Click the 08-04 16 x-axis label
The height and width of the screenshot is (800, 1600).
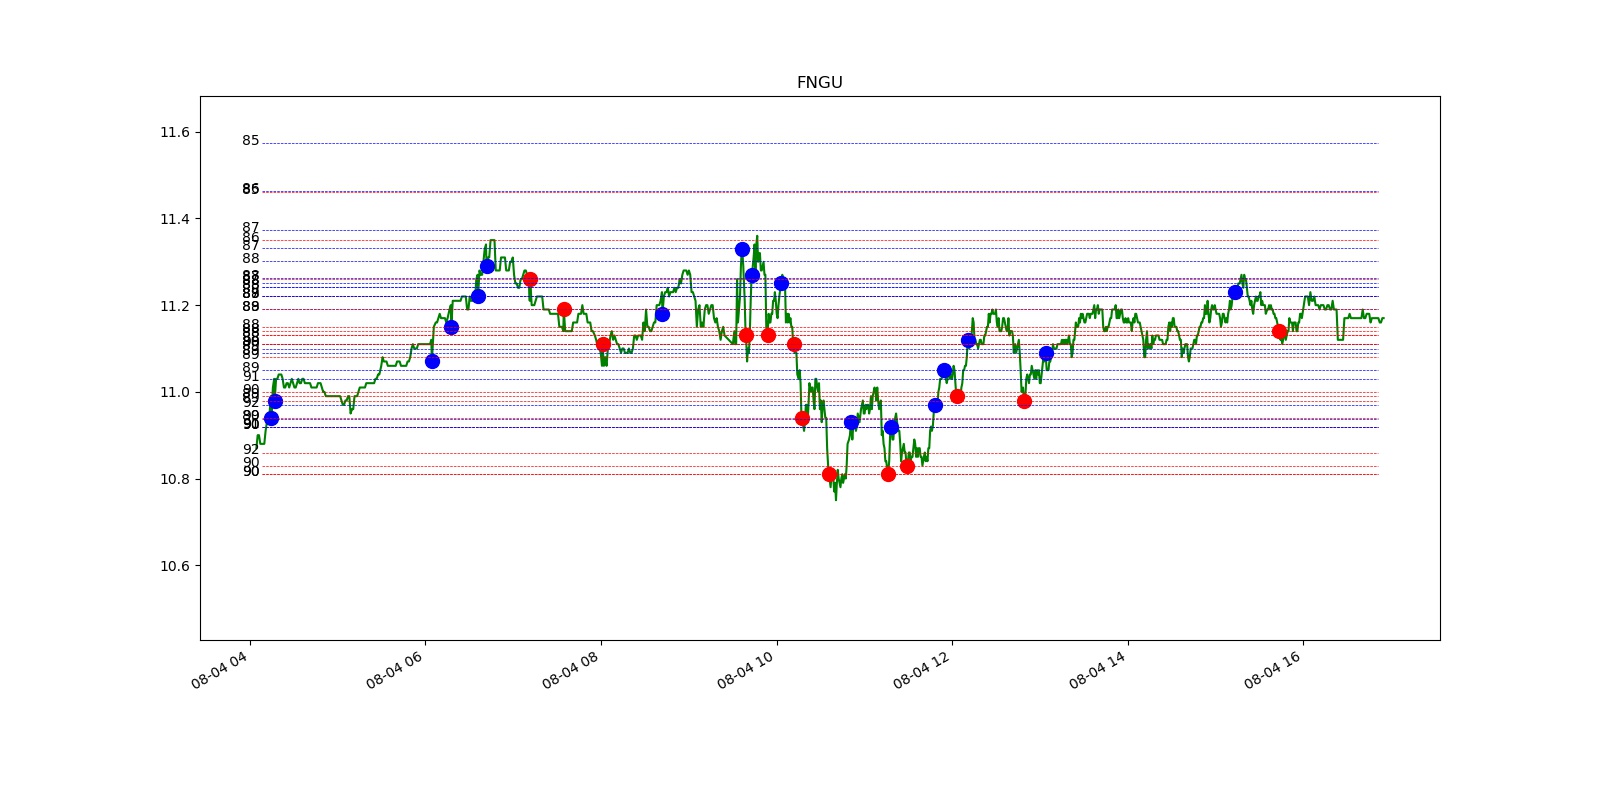(x=1272, y=669)
